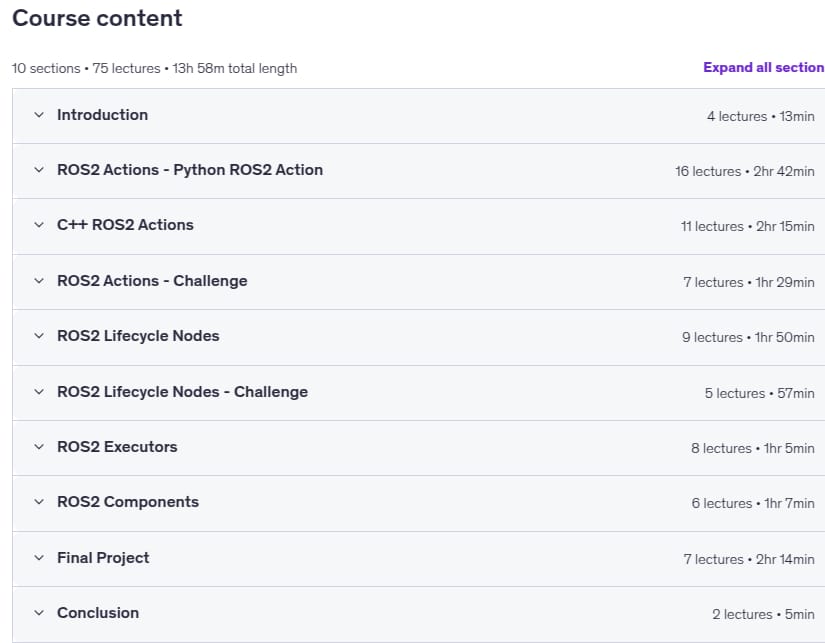825x643 pixels.
Task: Select ROS2 Actions - Python ROS2 Action title
Action: (x=190, y=170)
